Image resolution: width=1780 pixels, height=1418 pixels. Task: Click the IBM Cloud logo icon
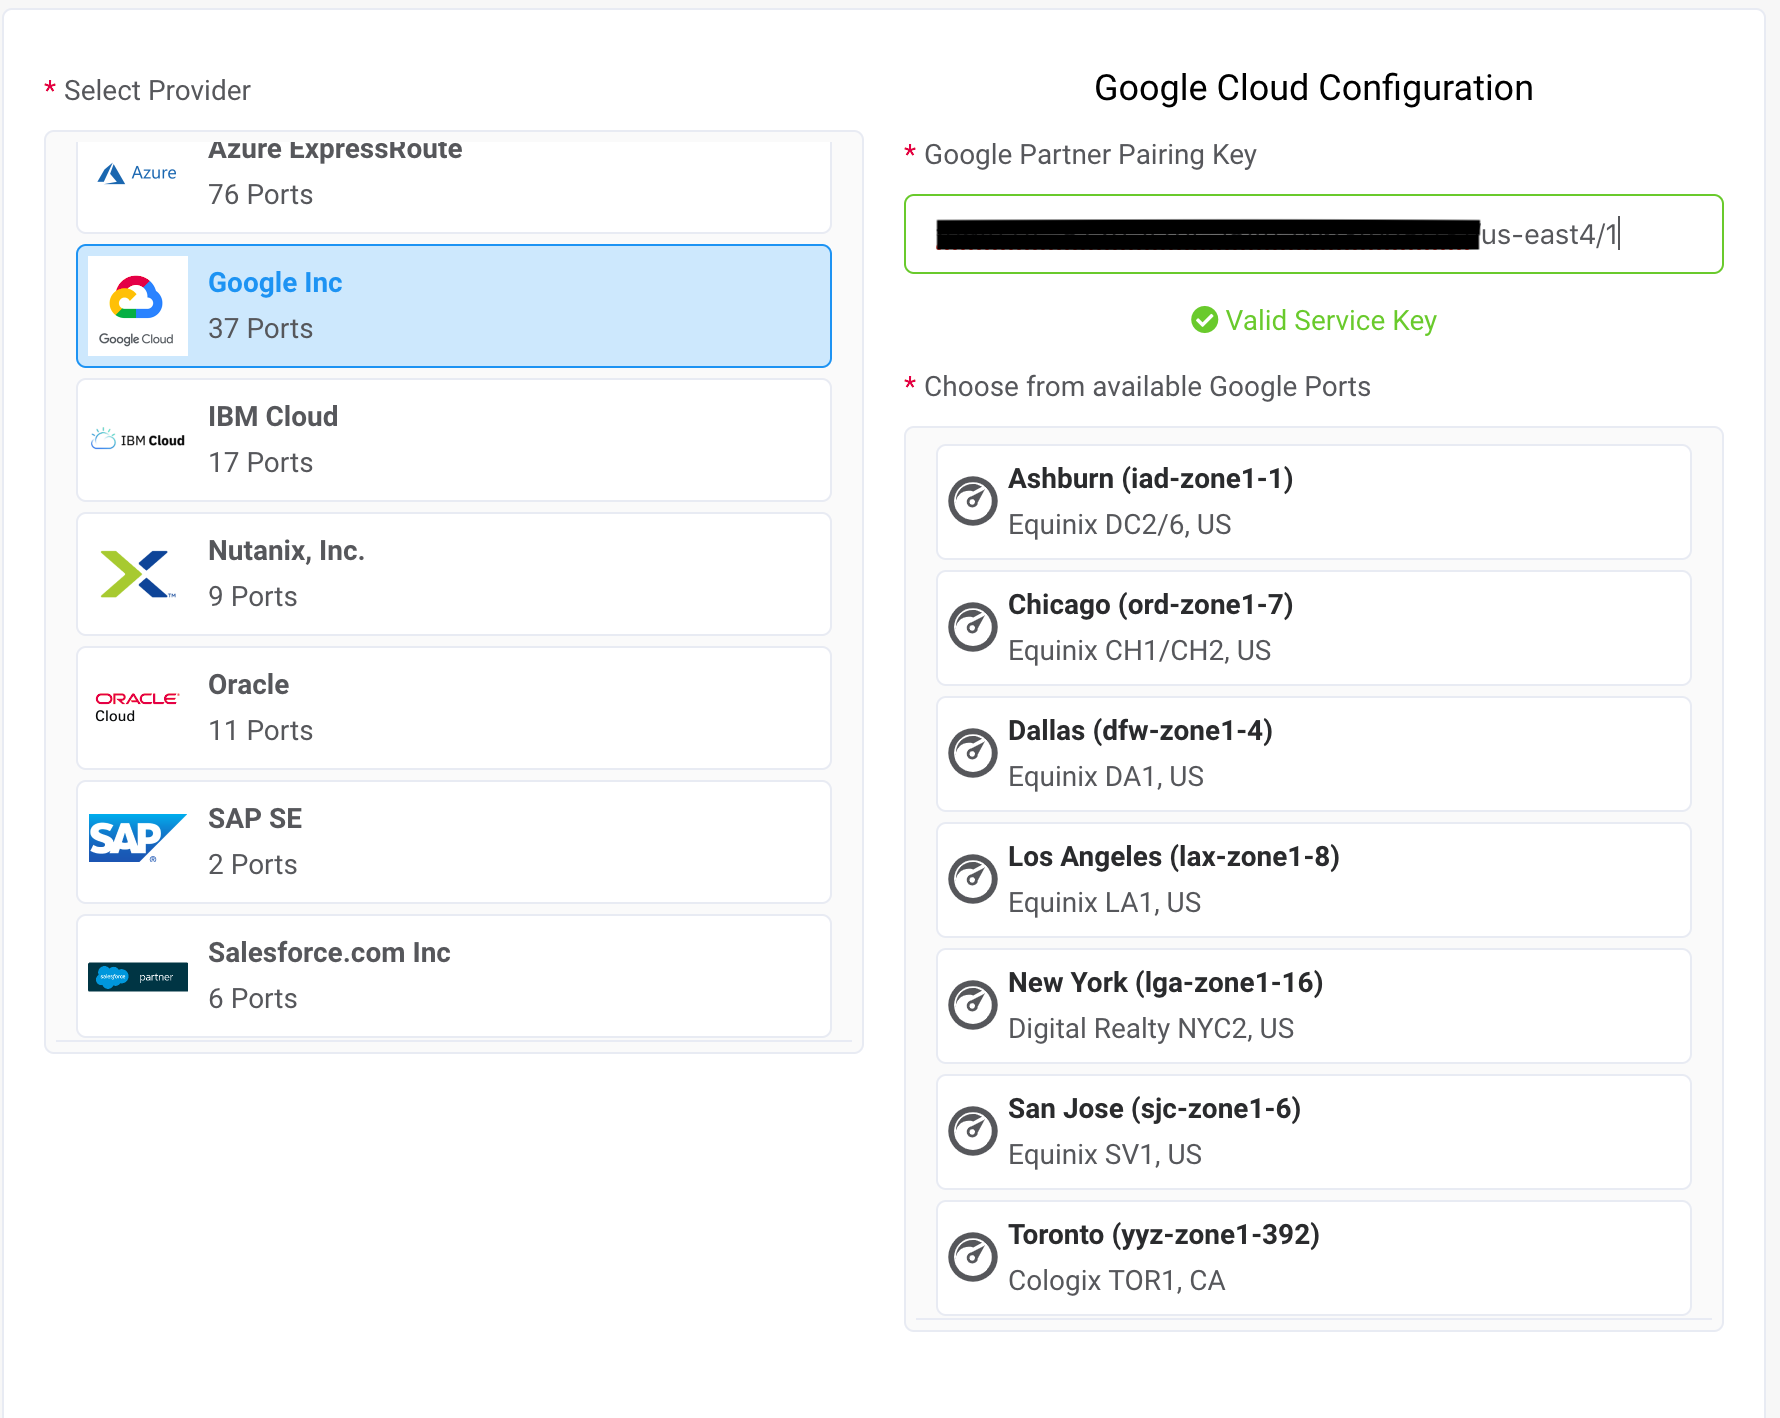[x=137, y=440]
